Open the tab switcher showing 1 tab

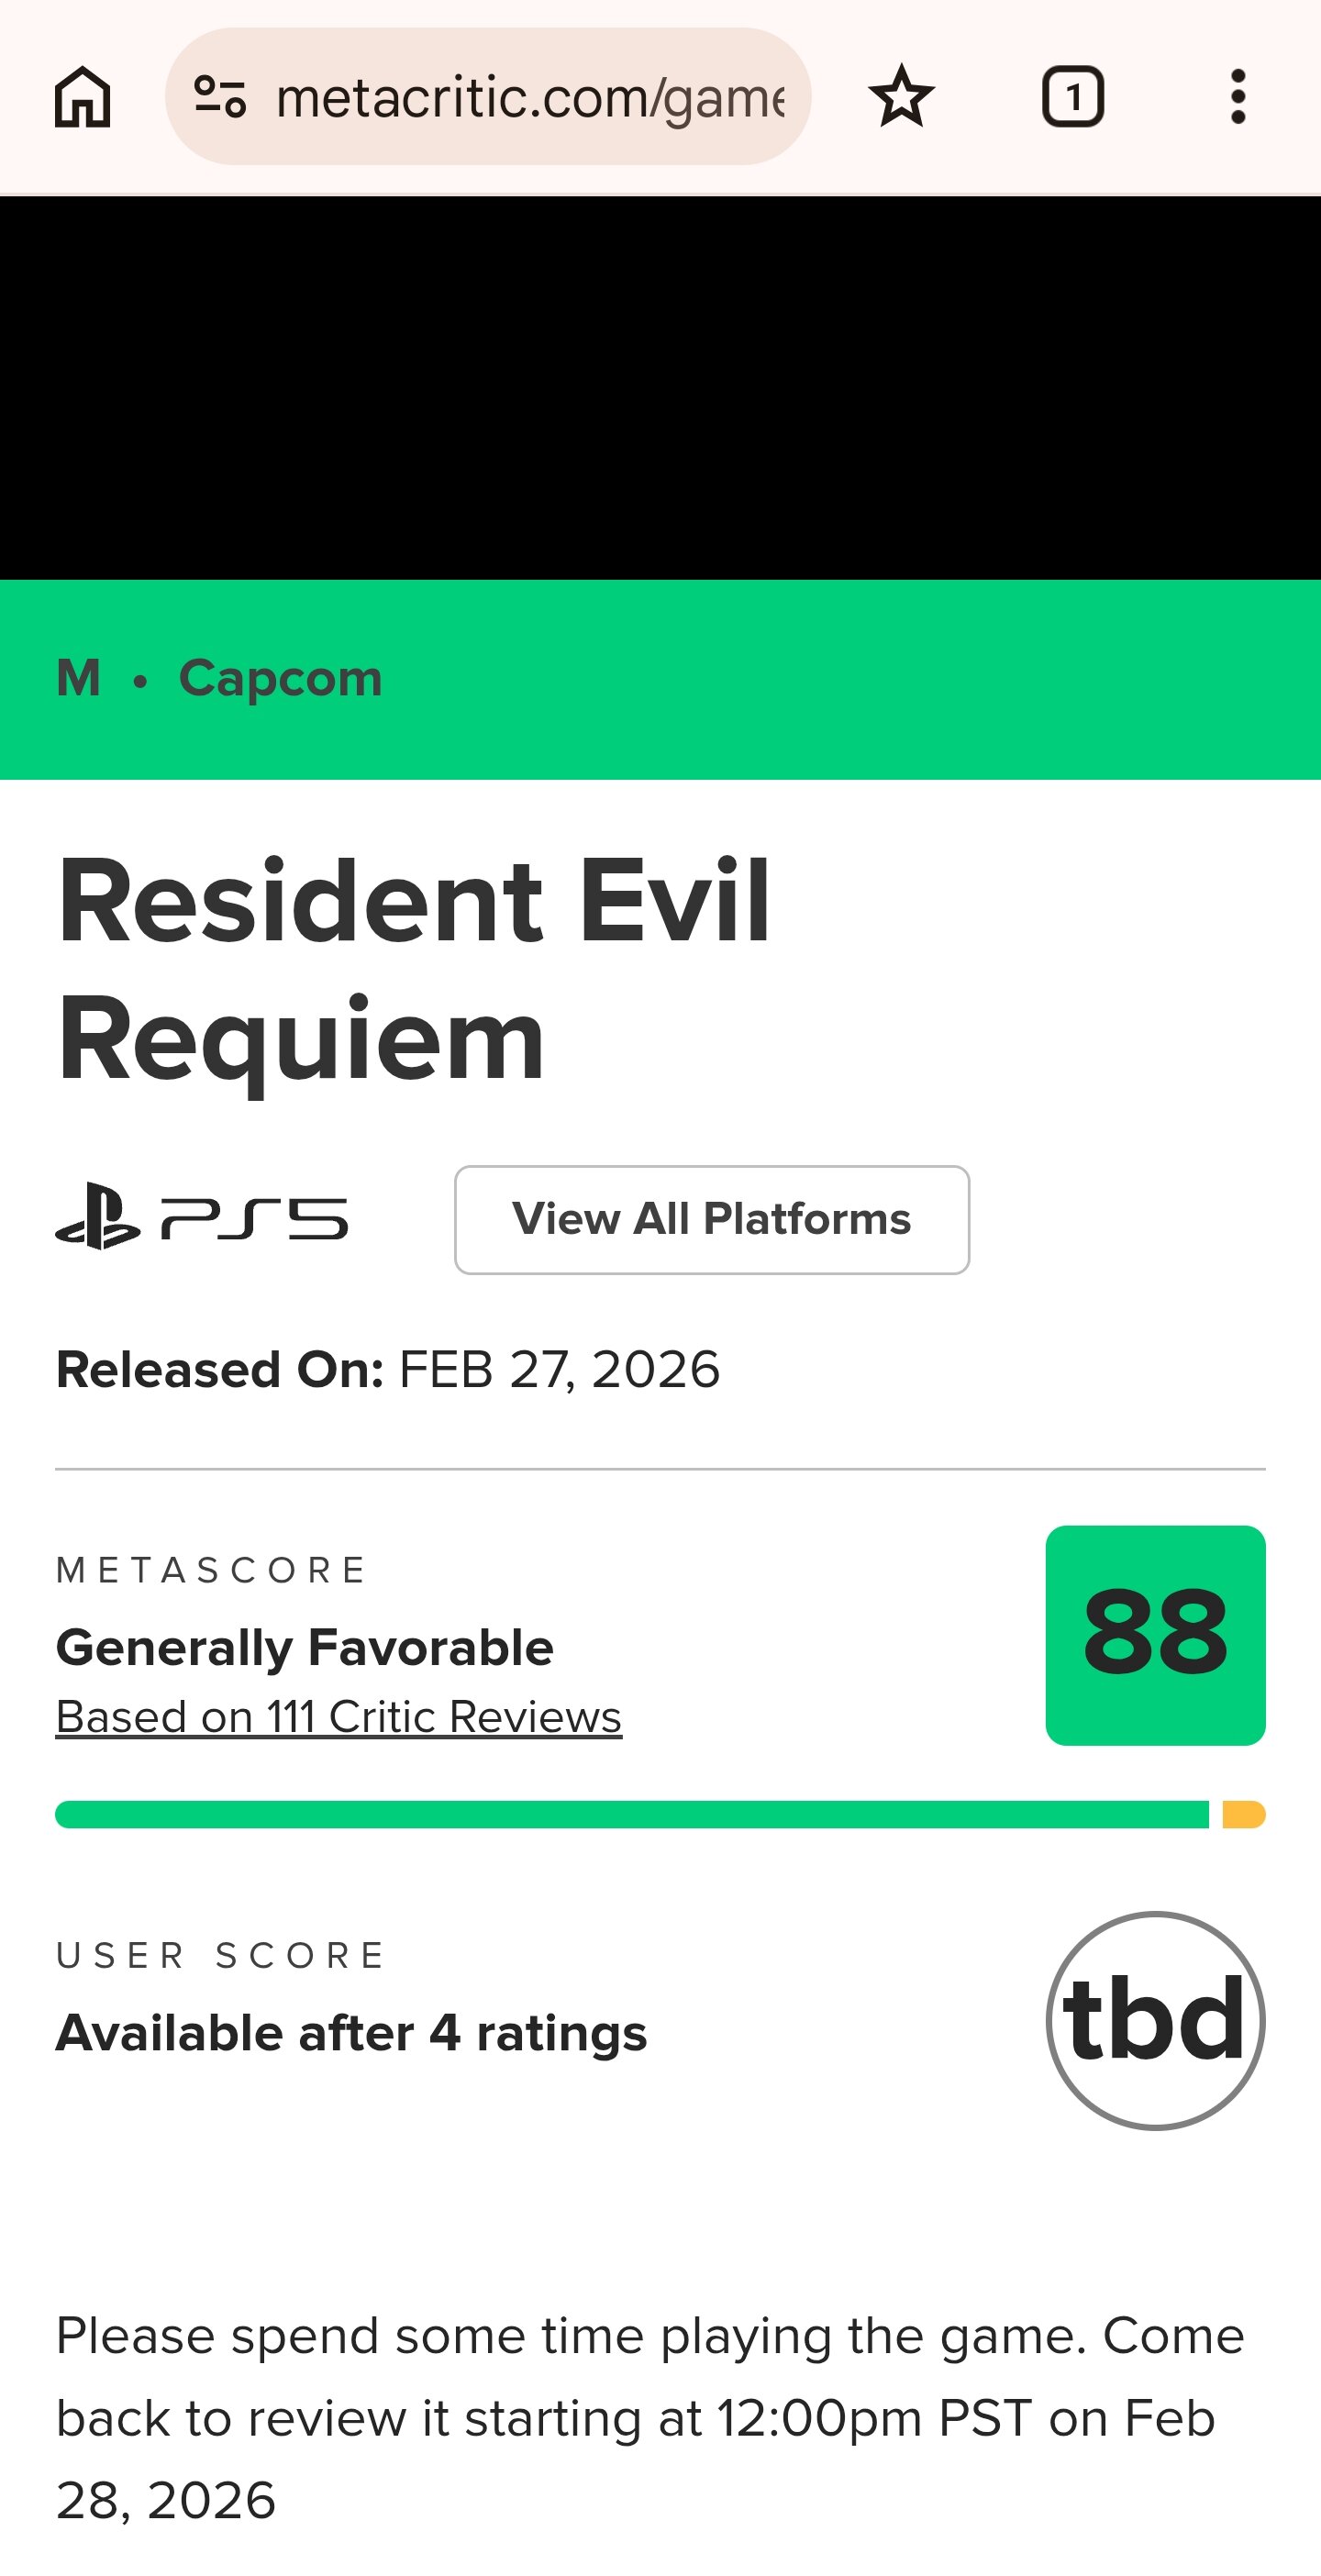pos(1072,97)
